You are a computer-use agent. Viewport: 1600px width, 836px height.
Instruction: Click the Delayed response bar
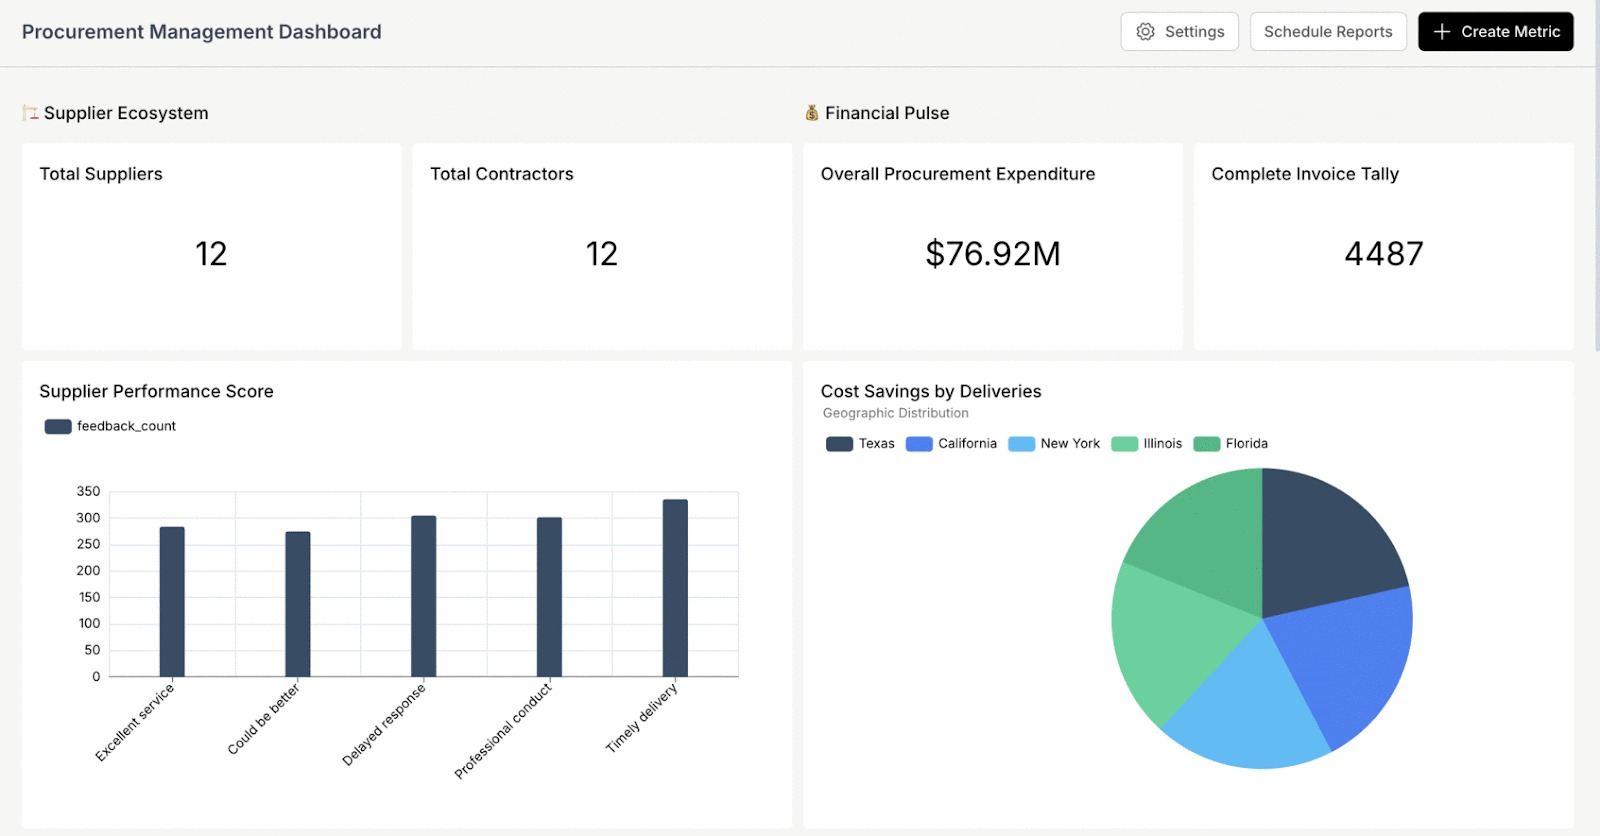(424, 596)
